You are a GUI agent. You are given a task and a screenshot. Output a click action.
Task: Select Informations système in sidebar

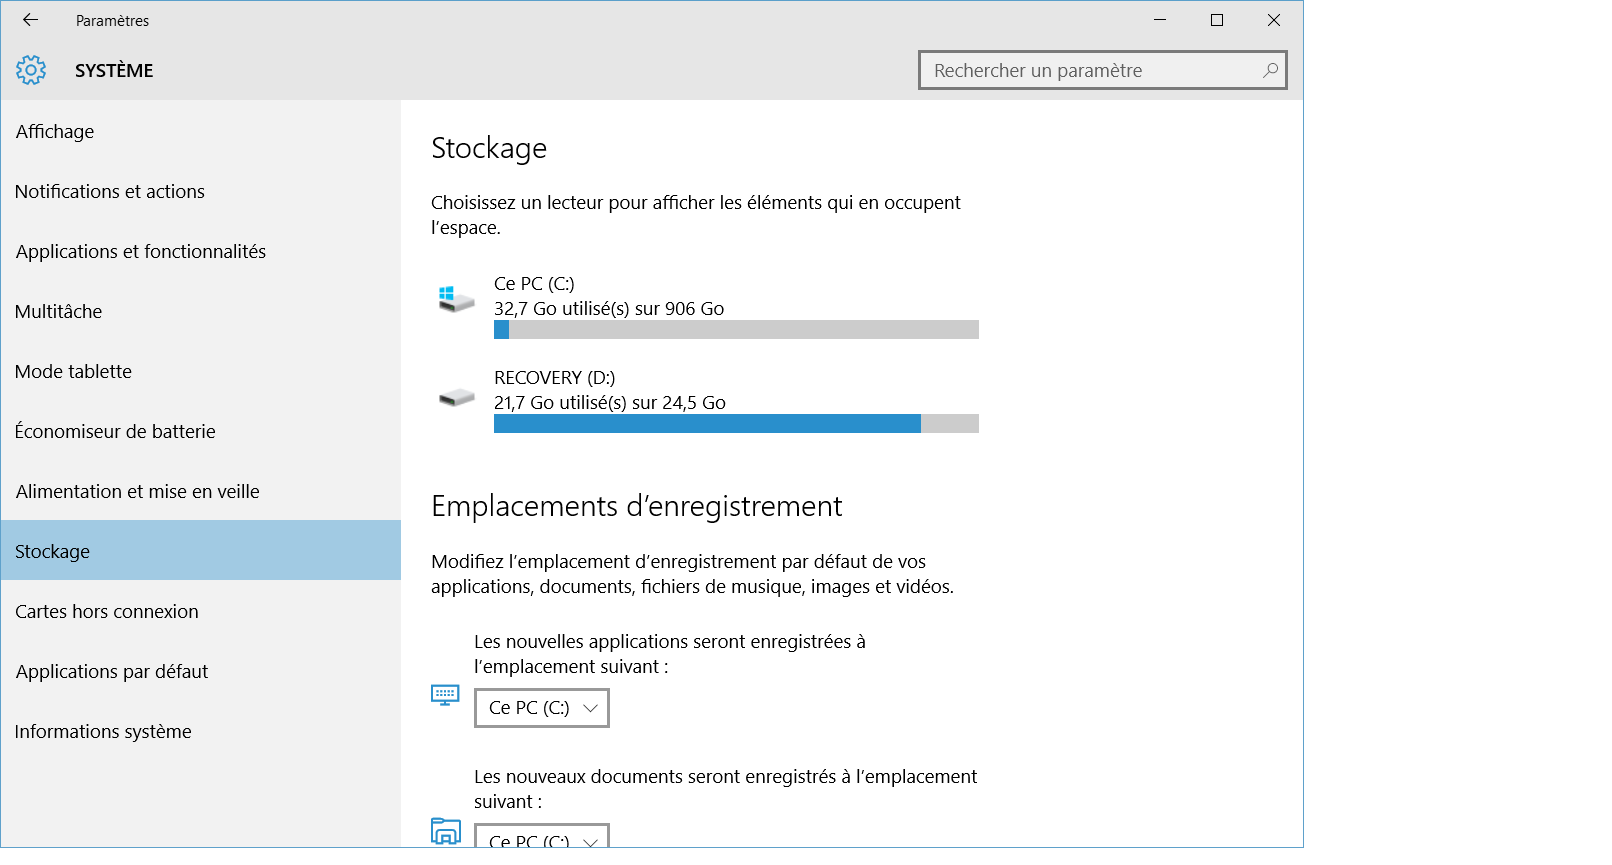[103, 731]
